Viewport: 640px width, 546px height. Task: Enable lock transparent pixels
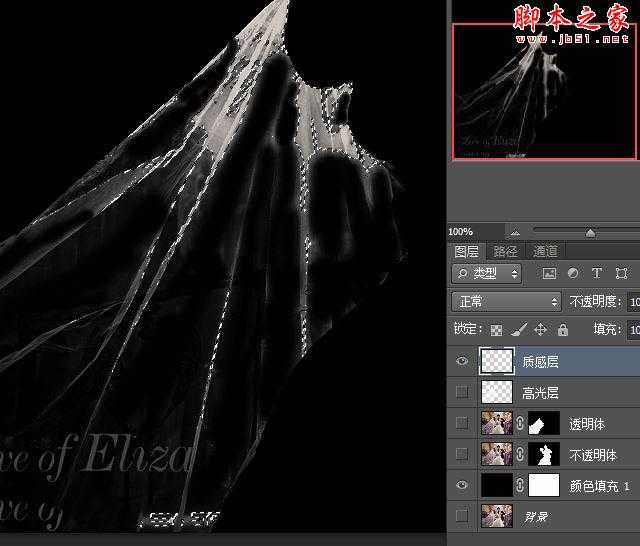pos(496,330)
